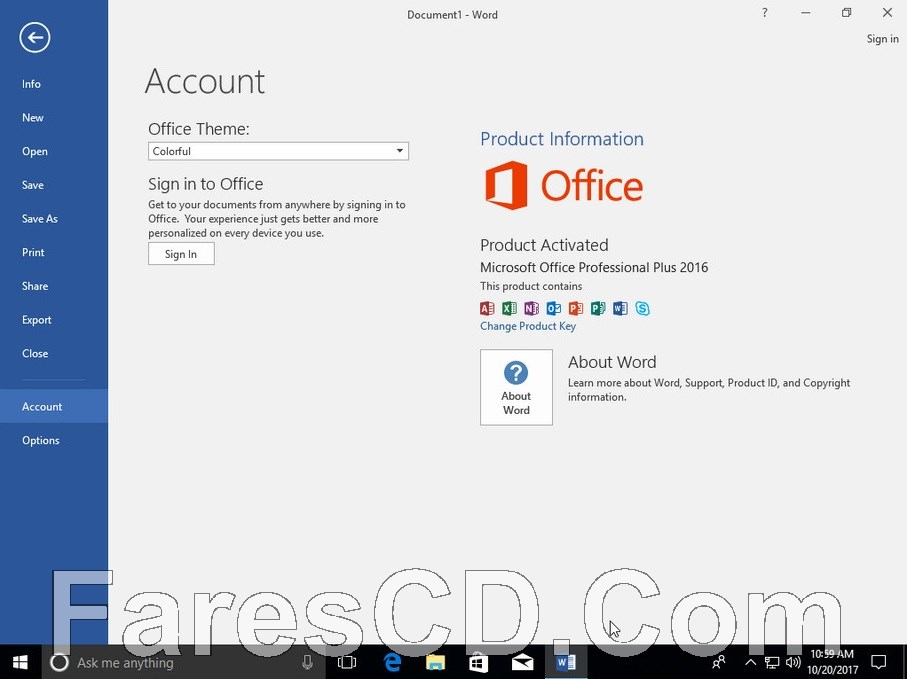Screen dimensions: 907x679
Task: Click the Word icon under product contains
Action: 620,308
